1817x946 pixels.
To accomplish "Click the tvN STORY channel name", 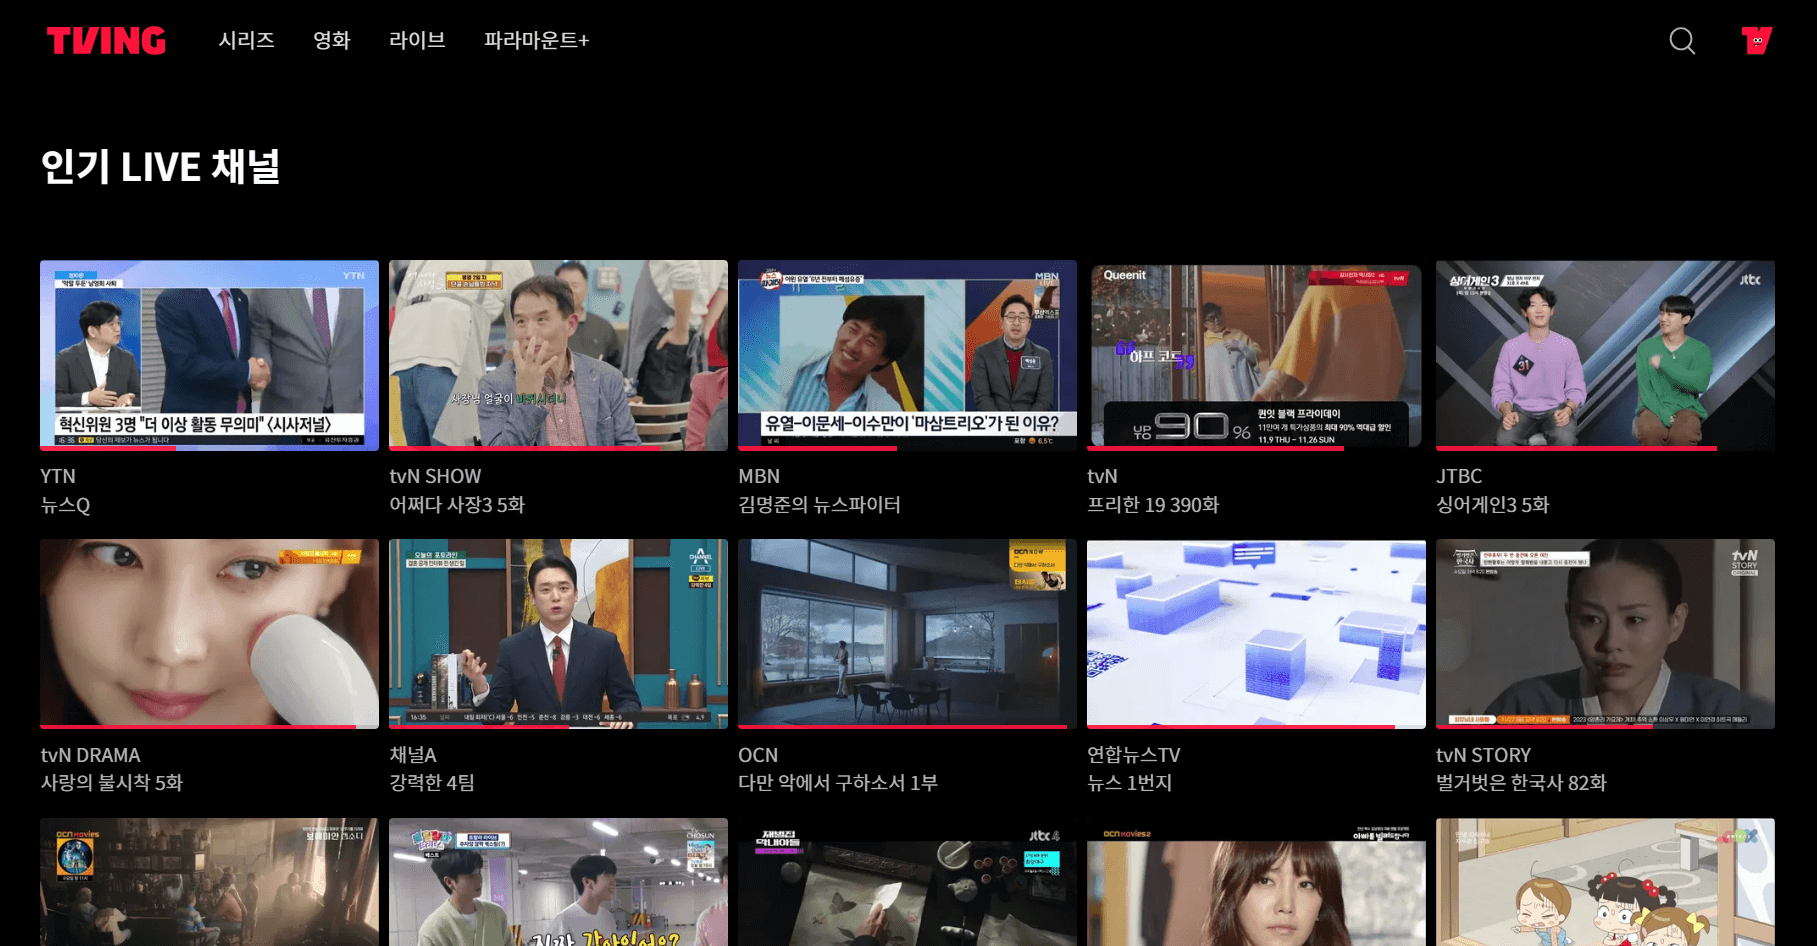I will pyautogui.click(x=1484, y=755).
